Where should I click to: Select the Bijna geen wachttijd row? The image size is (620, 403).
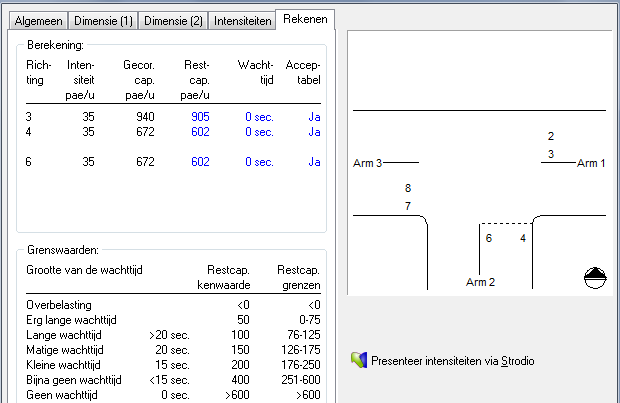click(173, 380)
